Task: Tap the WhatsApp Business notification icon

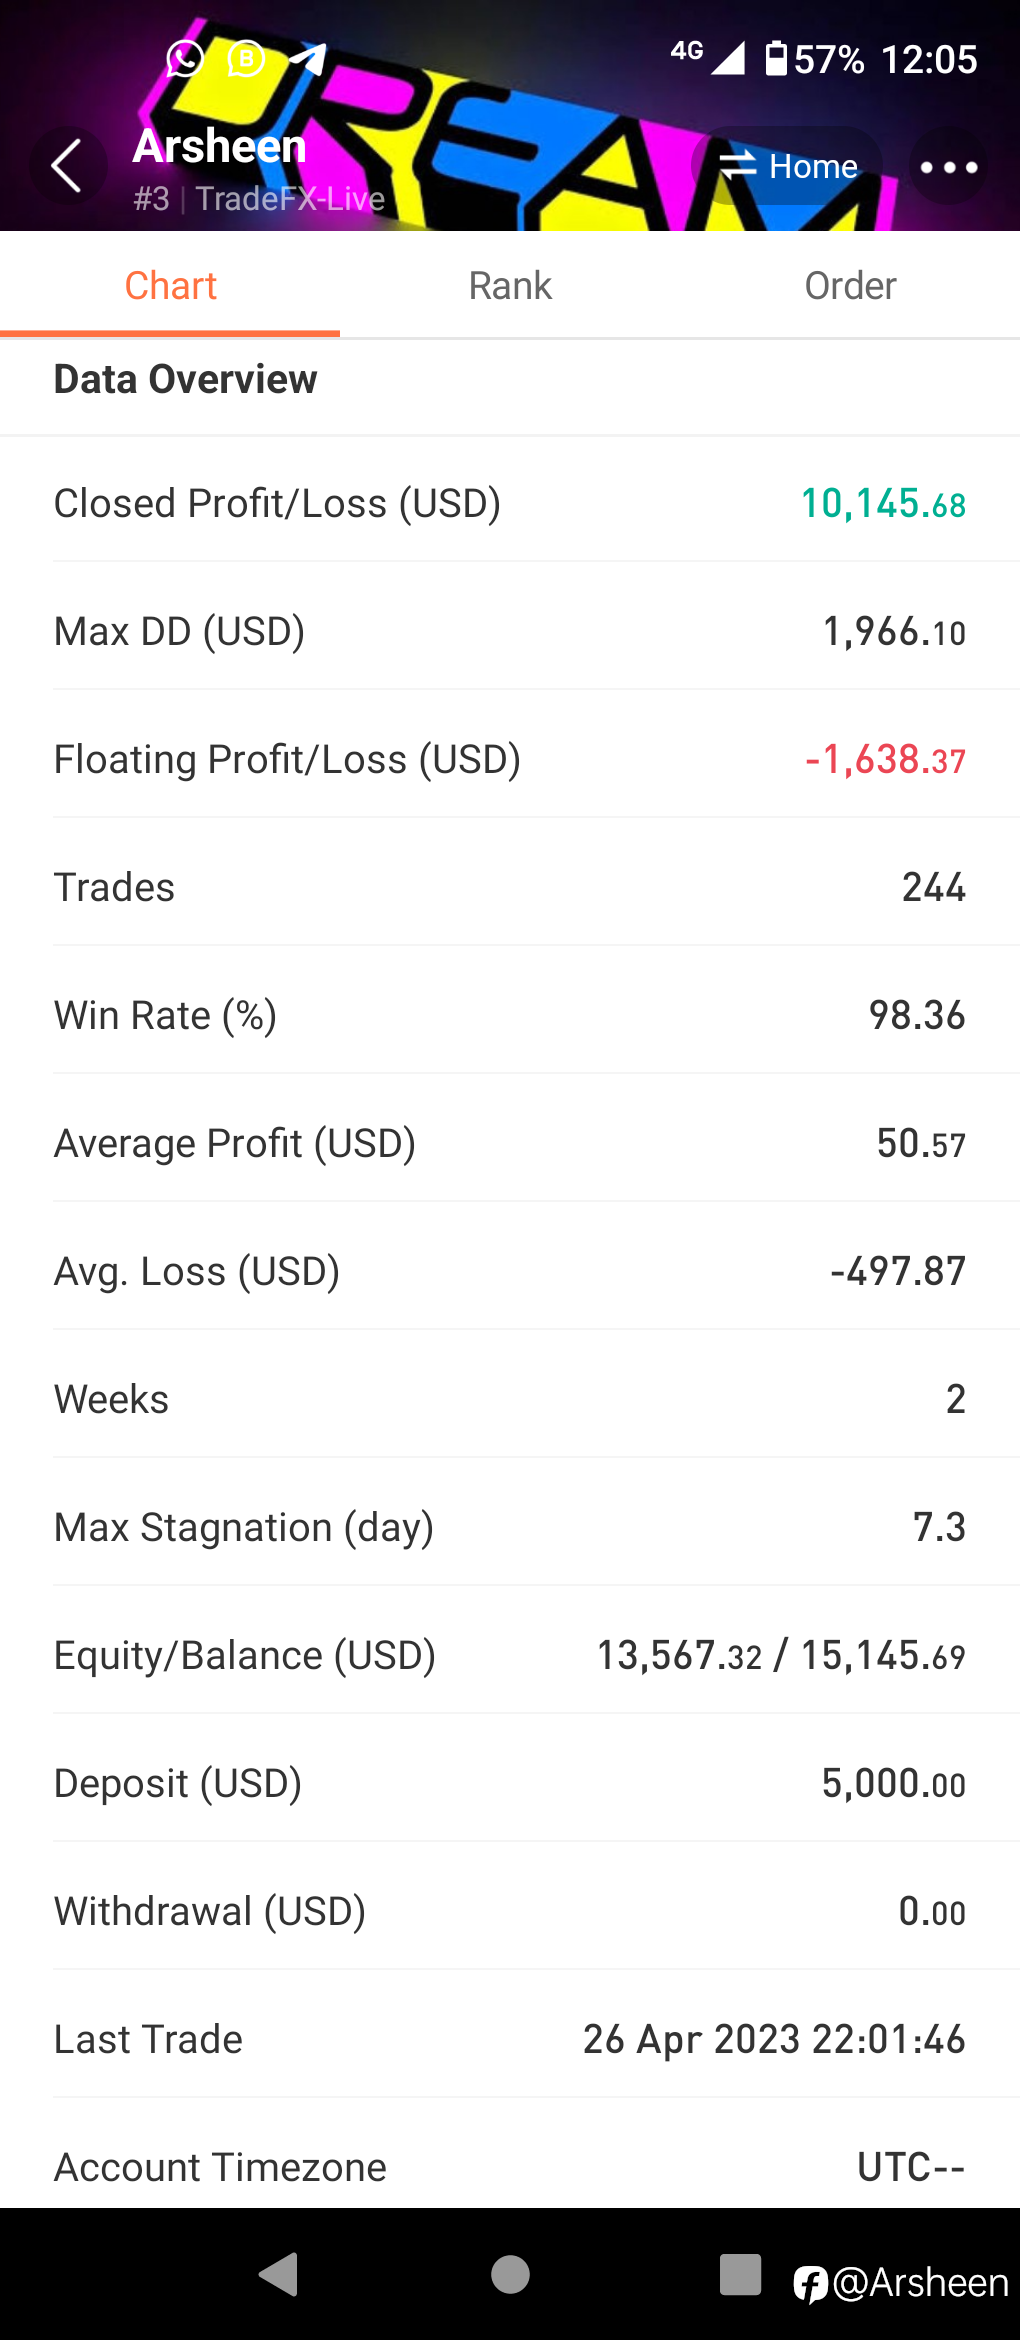Action: point(246,59)
